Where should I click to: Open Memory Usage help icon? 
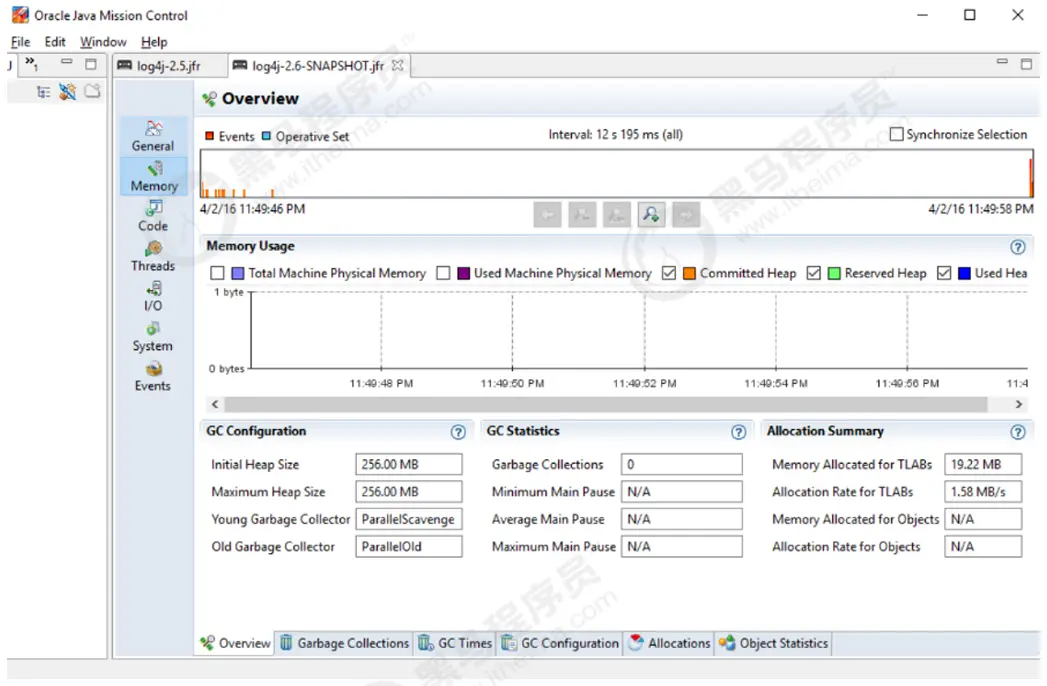(1017, 247)
